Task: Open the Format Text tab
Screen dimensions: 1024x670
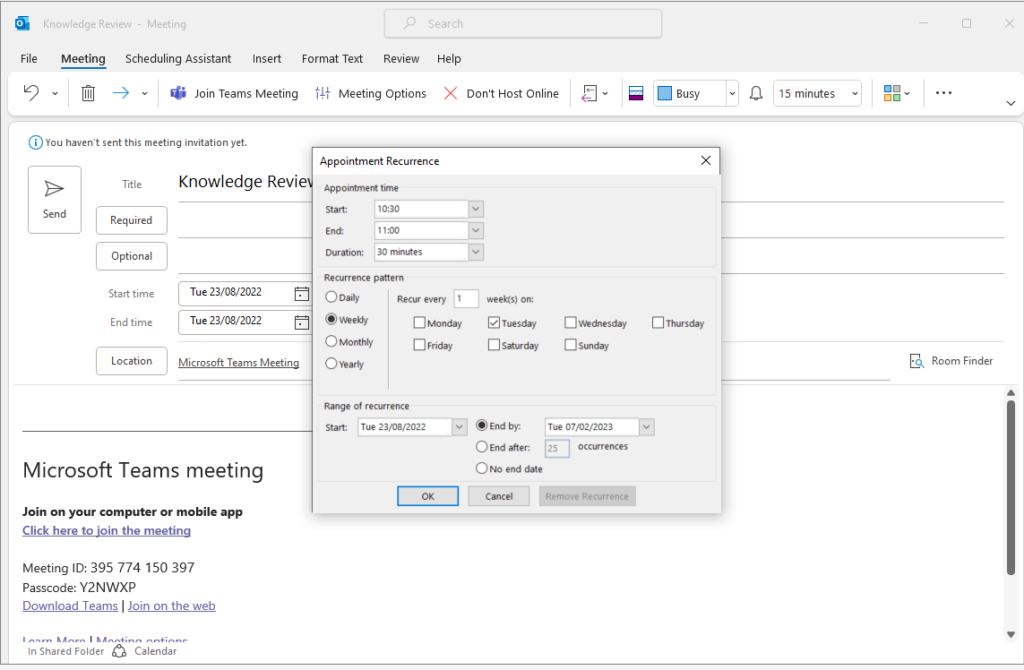Action: pyautogui.click(x=332, y=59)
